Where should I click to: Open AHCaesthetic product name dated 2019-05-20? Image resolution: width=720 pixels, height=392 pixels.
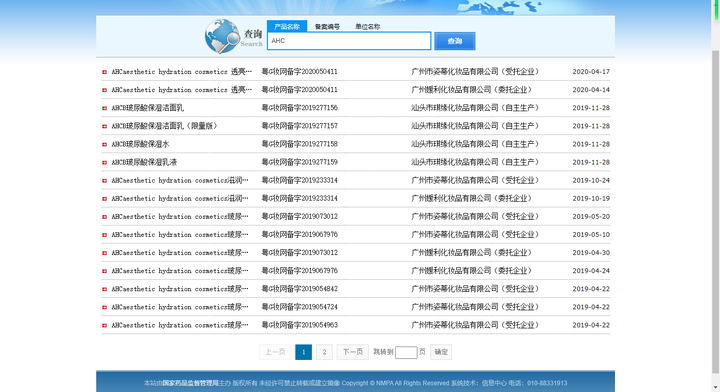pos(180,216)
